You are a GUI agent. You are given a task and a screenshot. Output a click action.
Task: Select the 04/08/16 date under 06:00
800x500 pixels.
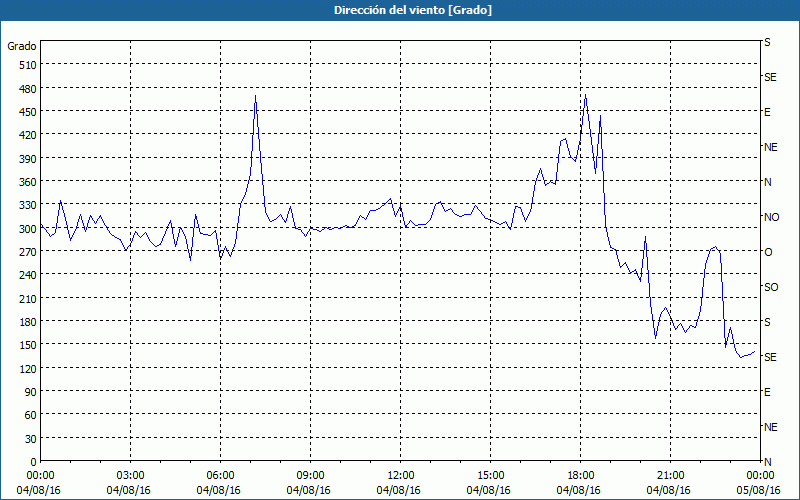218,490
